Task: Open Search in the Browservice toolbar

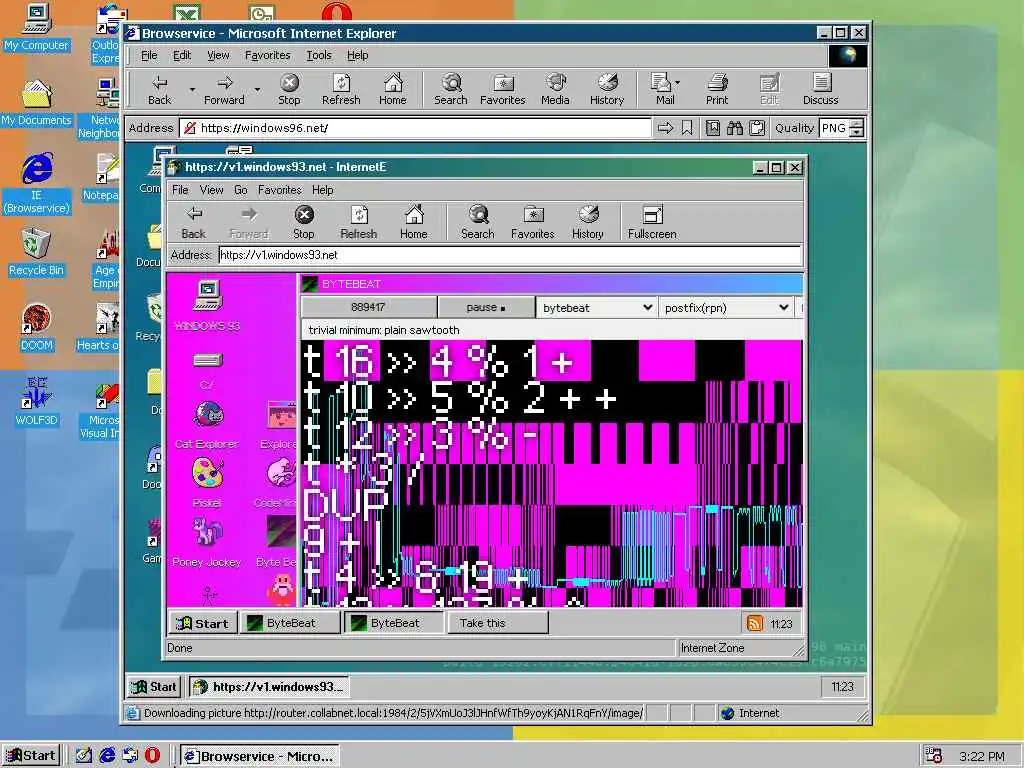Action: pyautogui.click(x=451, y=89)
